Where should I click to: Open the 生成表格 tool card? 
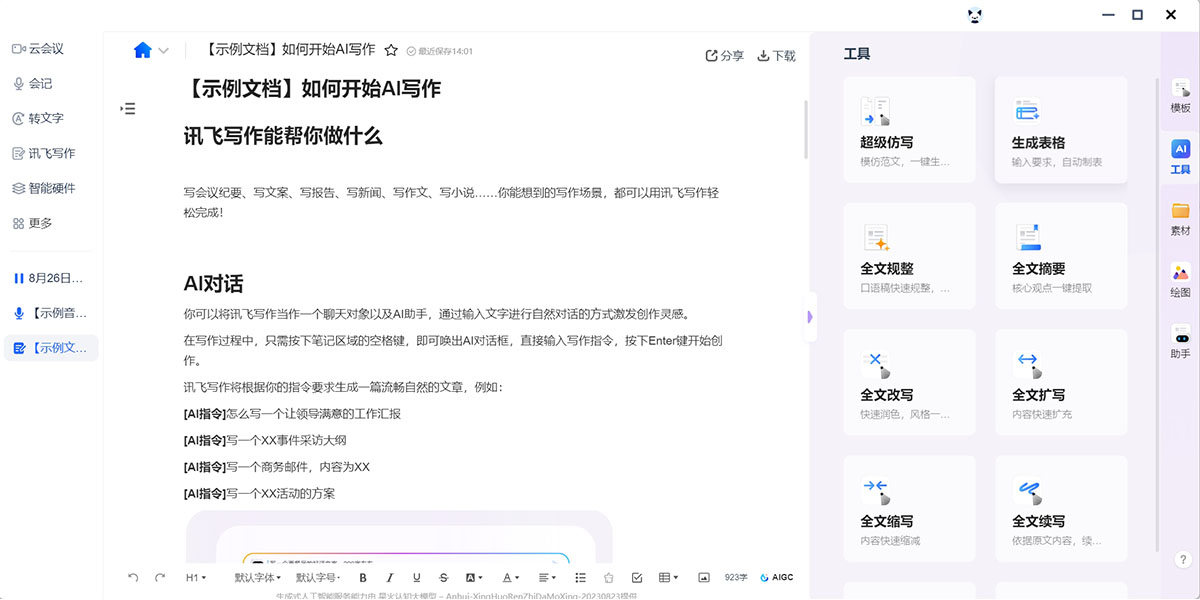(1060, 130)
